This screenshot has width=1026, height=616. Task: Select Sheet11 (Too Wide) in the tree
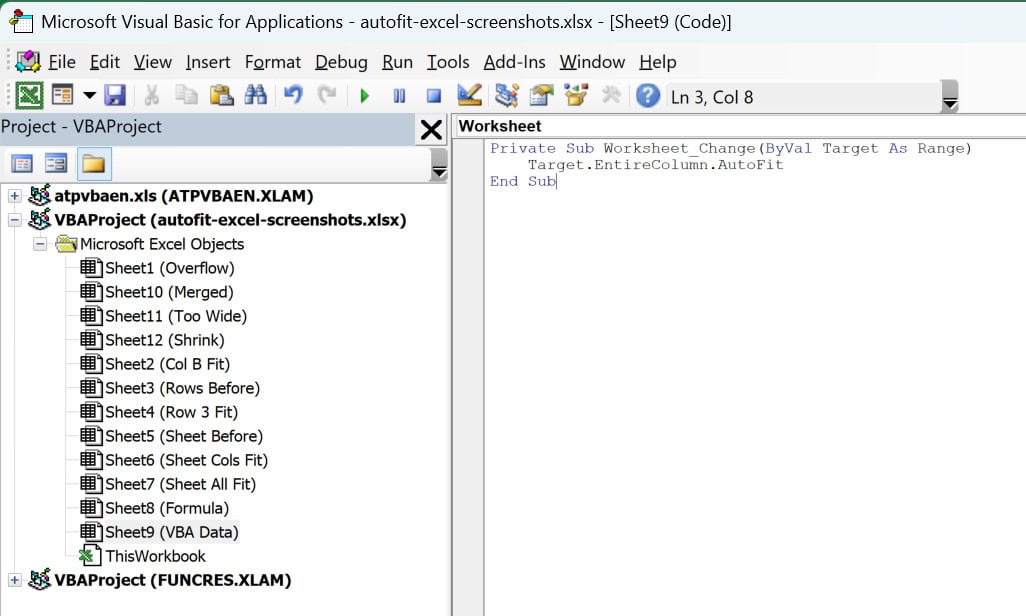(x=176, y=316)
